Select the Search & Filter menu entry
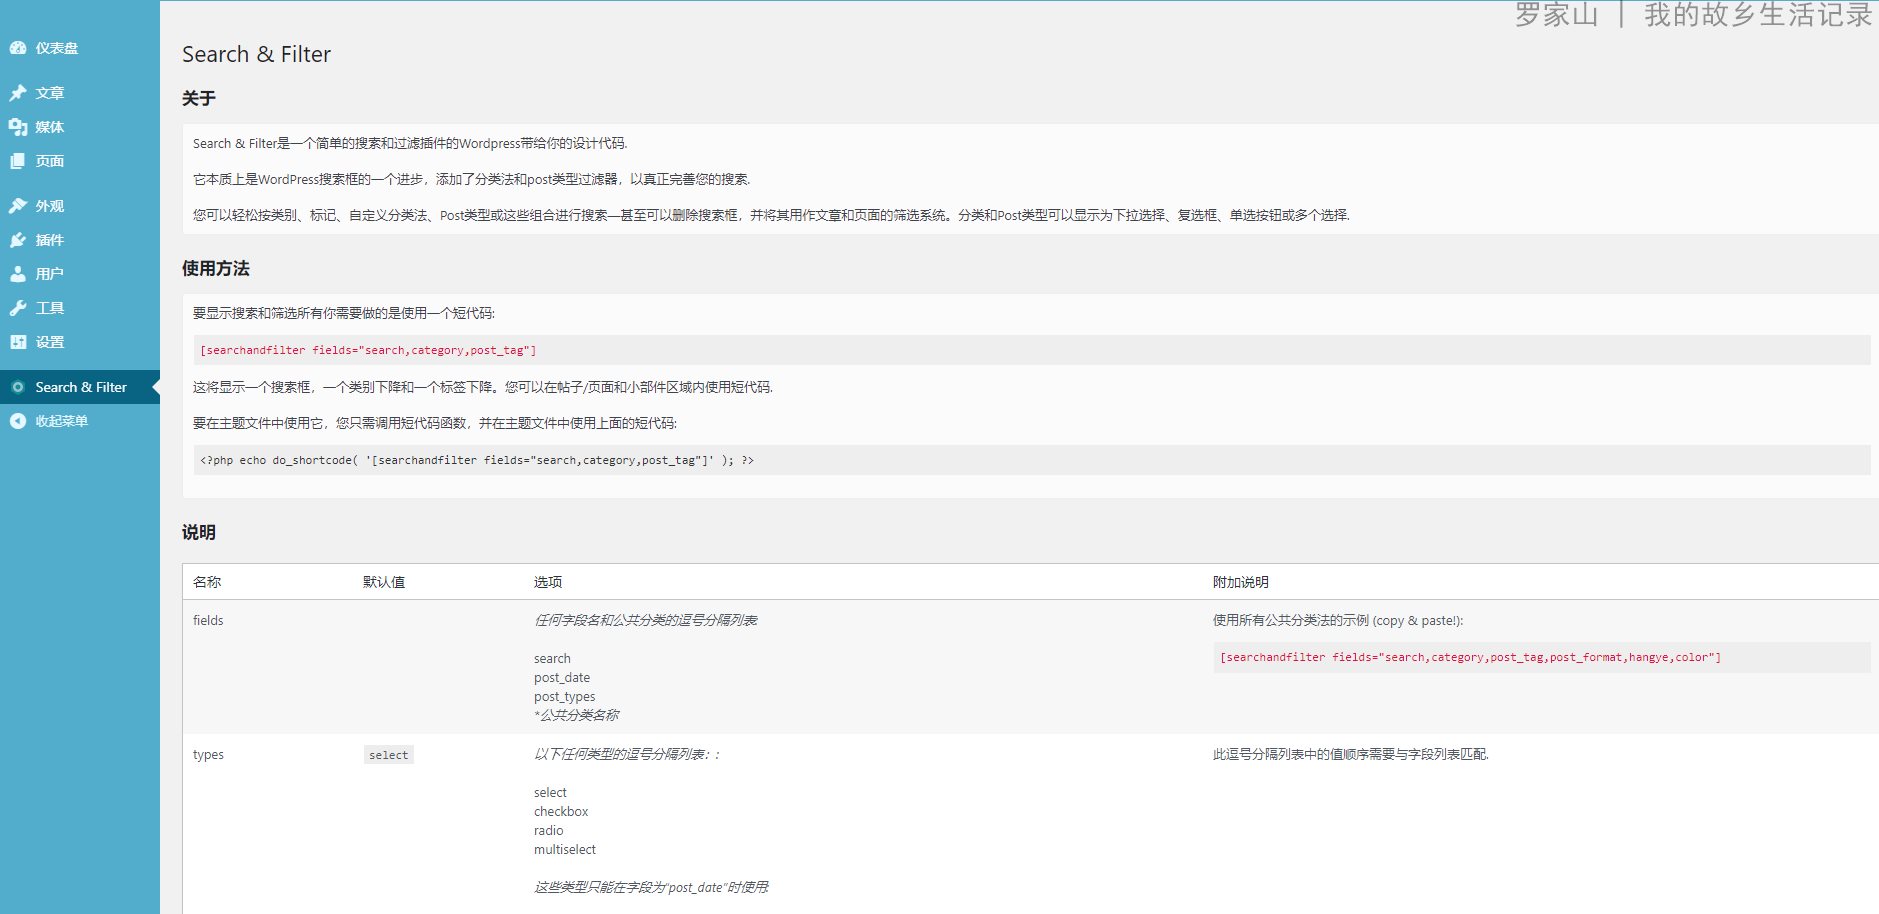This screenshot has width=1879, height=914. click(x=81, y=387)
